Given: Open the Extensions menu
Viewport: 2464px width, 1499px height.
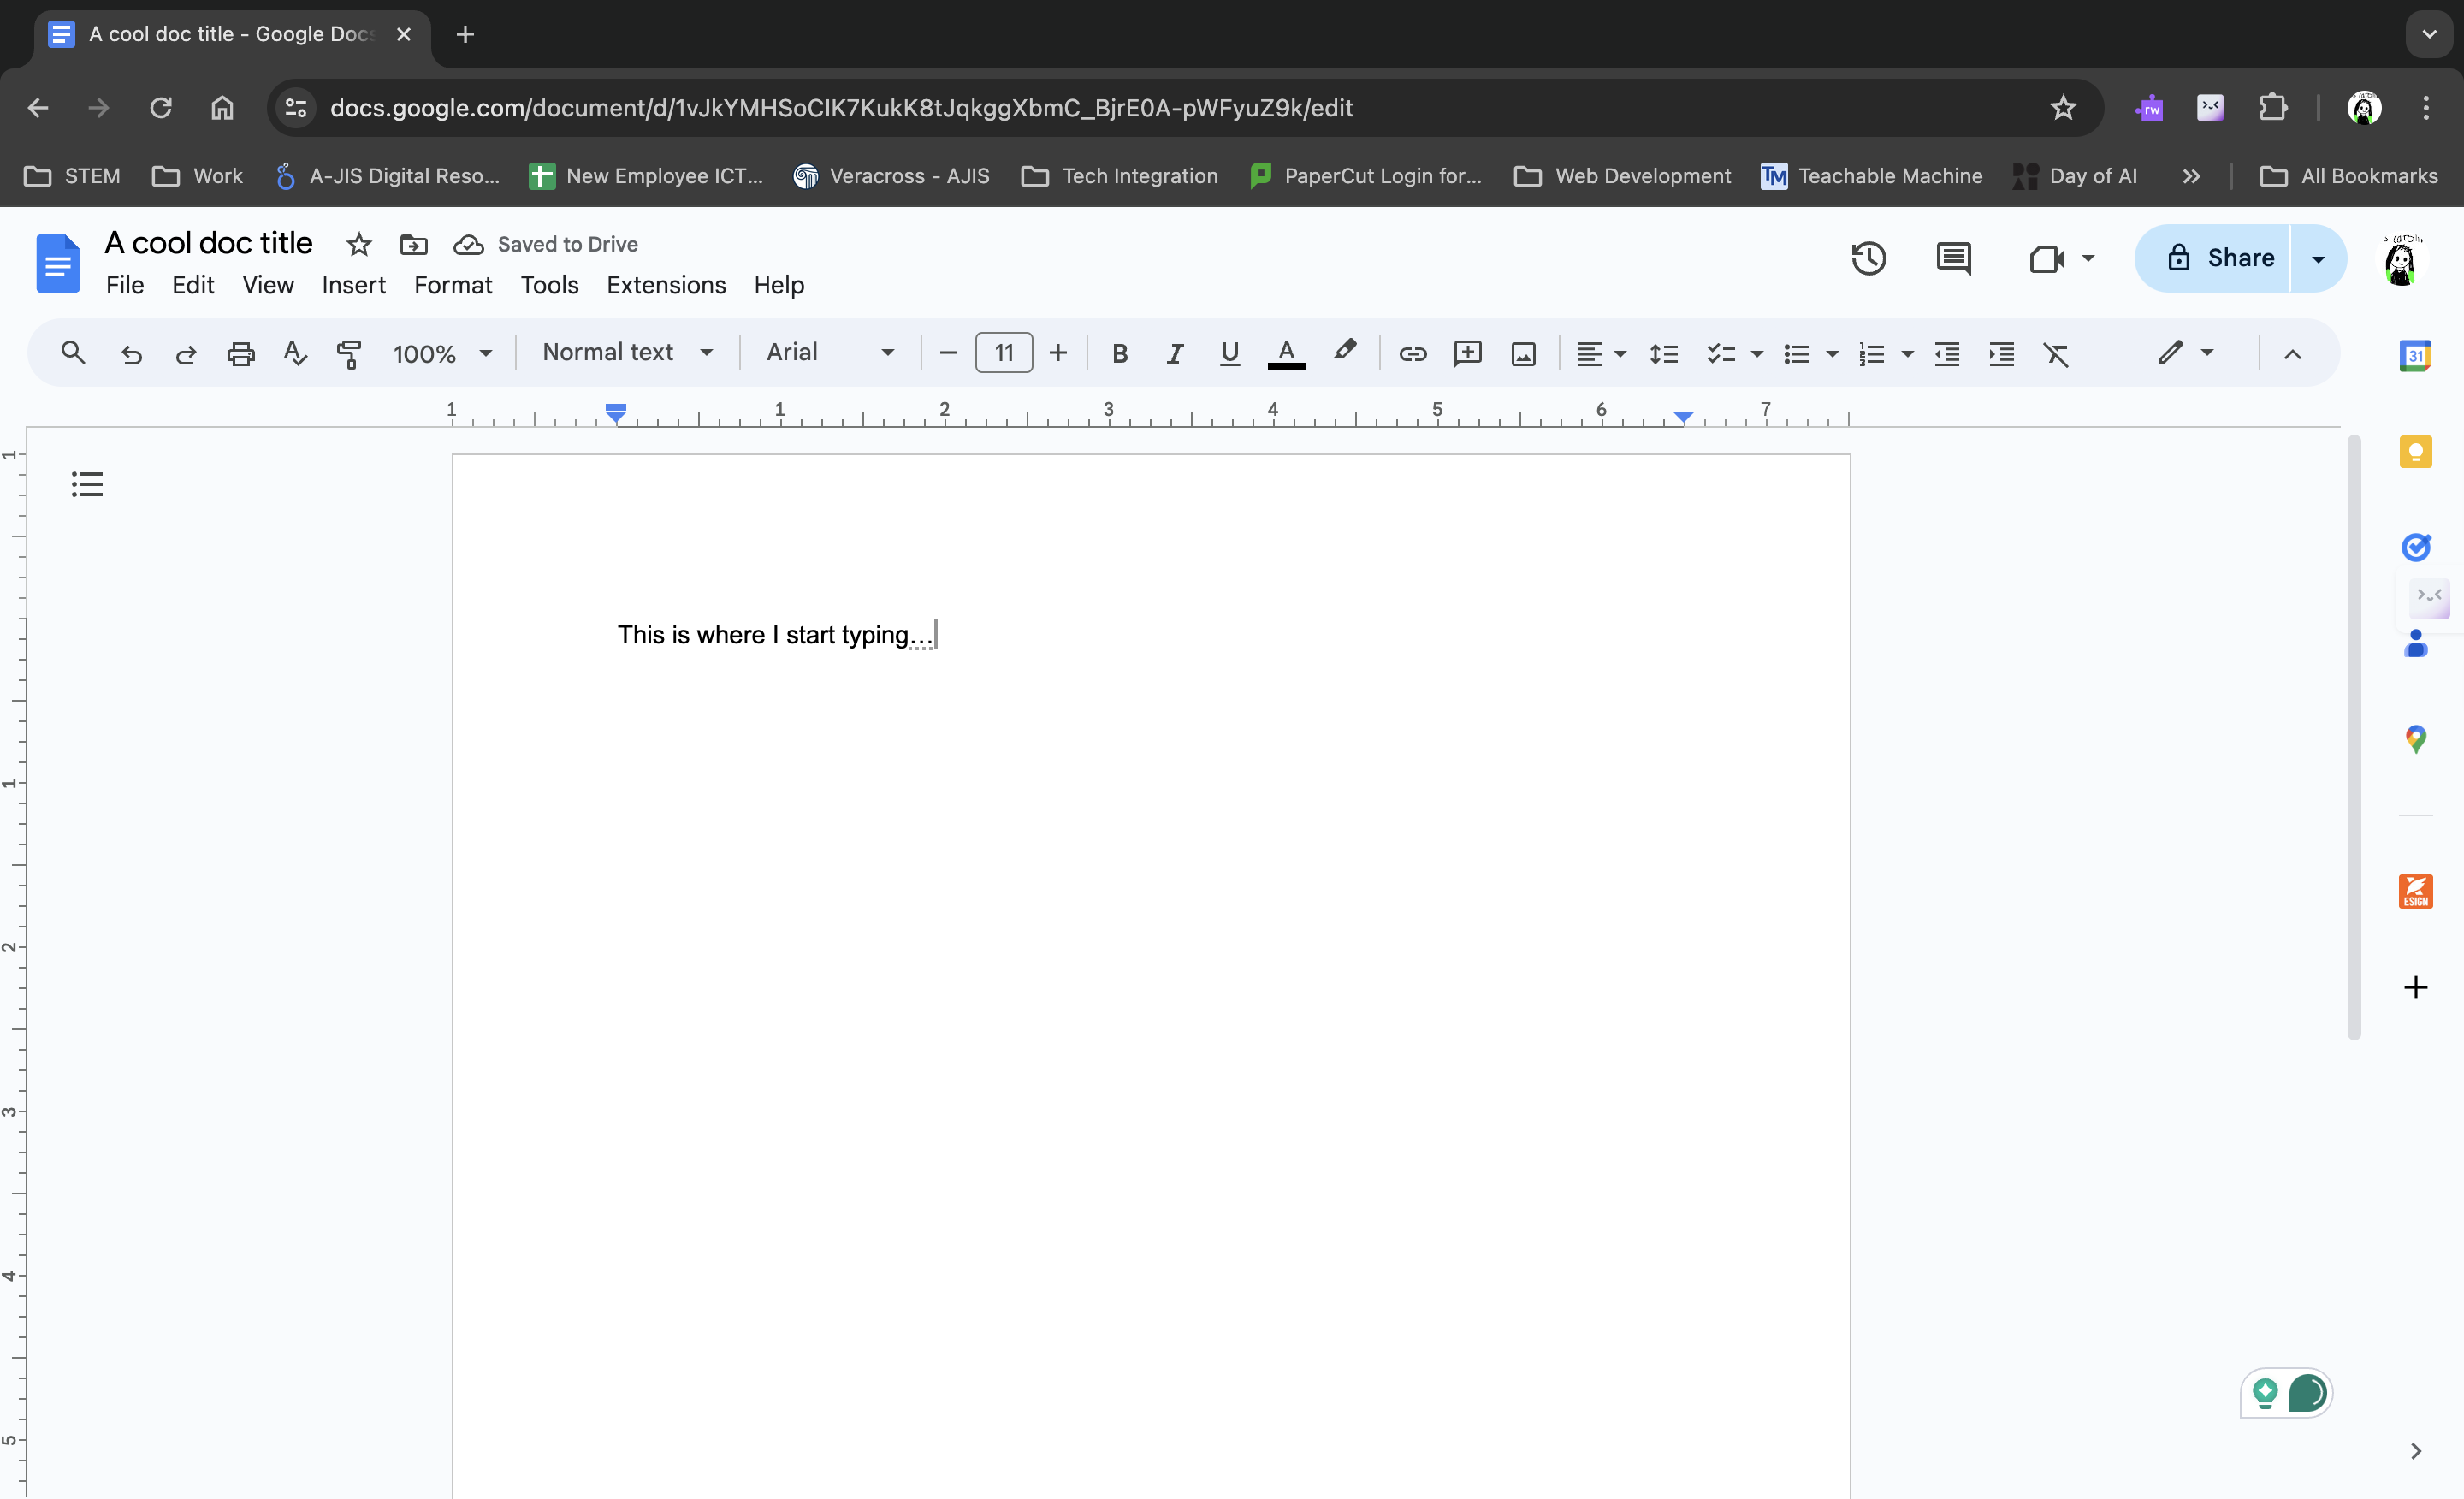Looking at the screenshot, I should (666, 285).
